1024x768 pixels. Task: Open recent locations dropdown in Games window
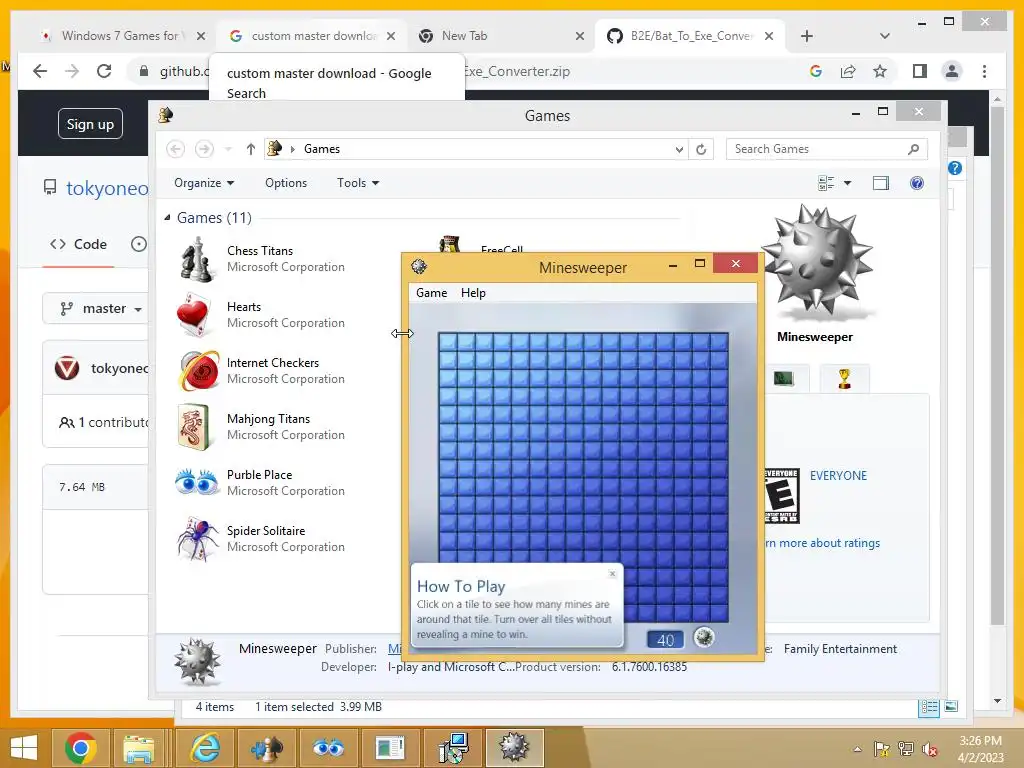coord(228,149)
